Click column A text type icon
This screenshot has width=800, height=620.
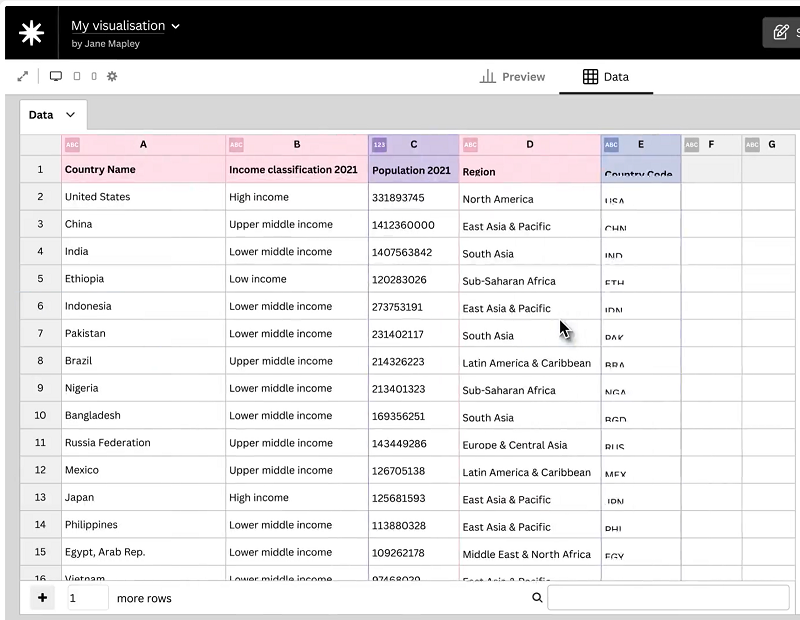coord(72,145)
